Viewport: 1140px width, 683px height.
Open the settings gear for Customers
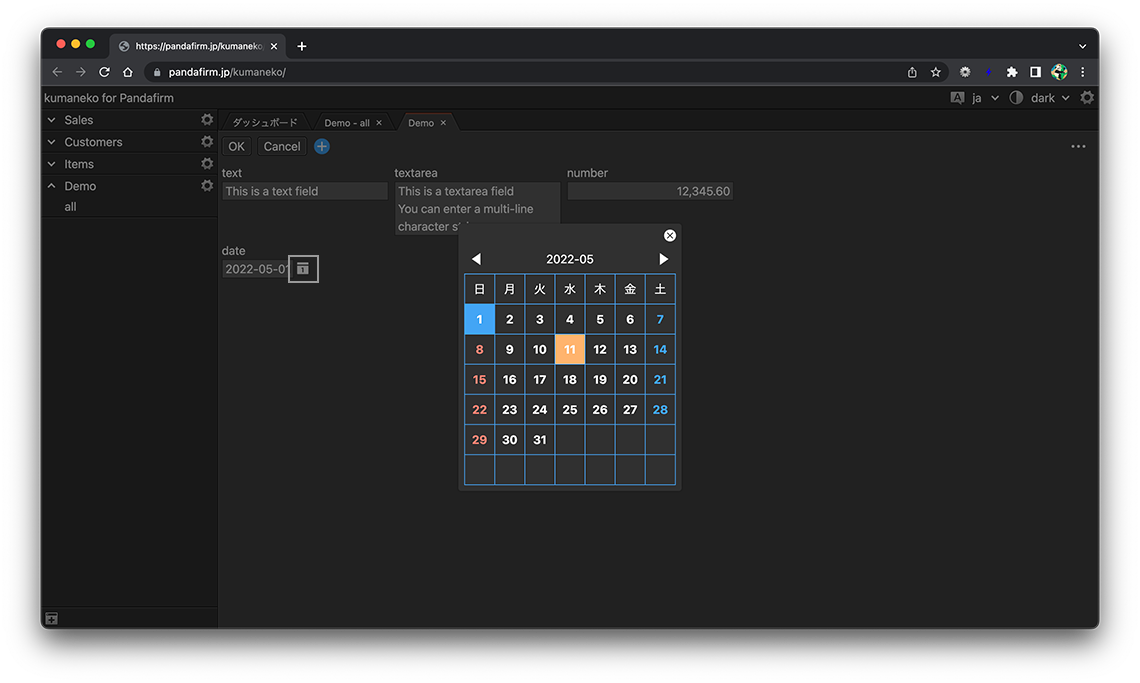tap(207, 142)
